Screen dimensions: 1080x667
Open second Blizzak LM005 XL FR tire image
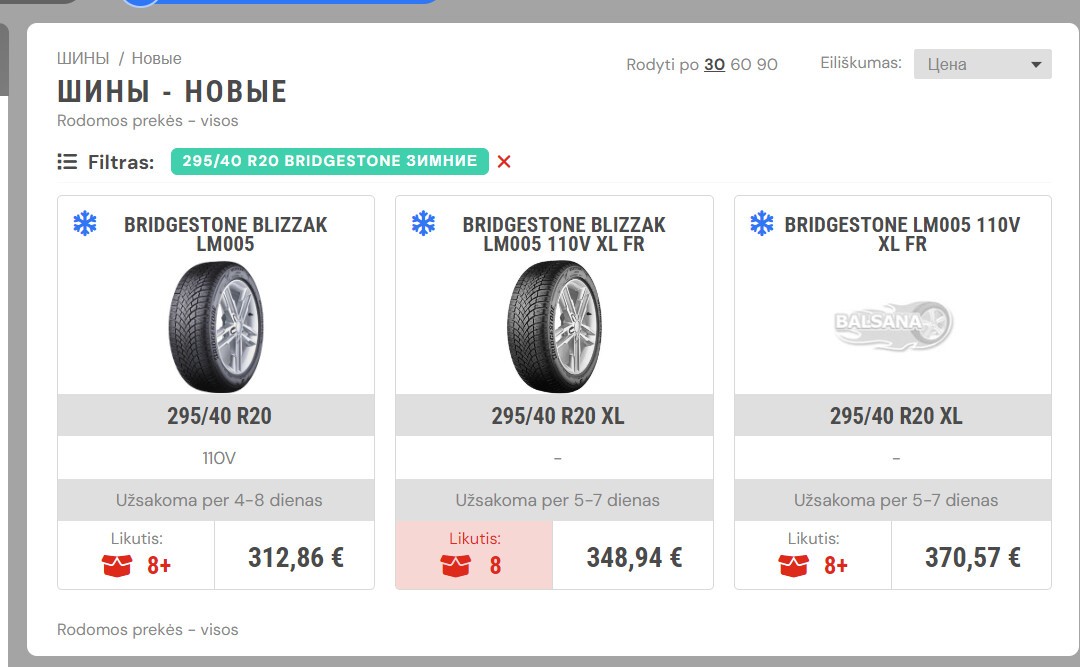(554, 327)
